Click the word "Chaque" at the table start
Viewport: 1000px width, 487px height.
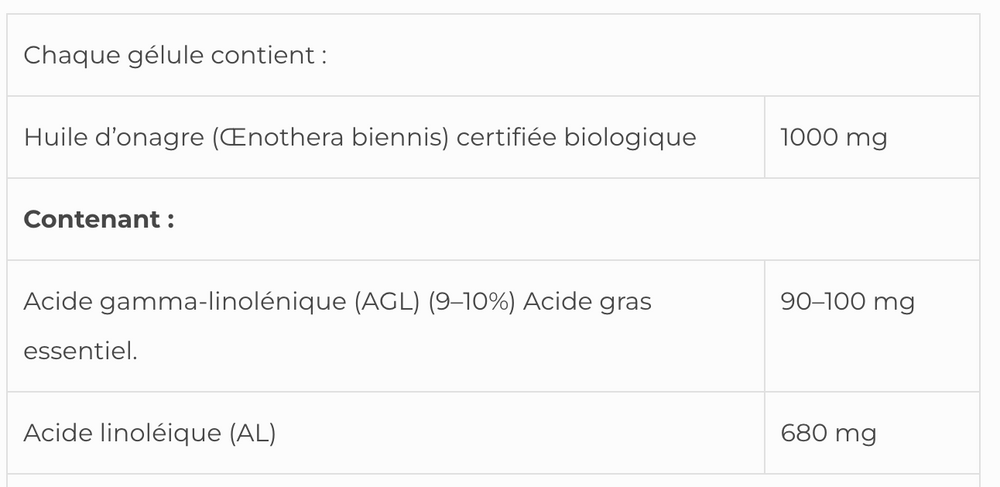coord(65,55)
